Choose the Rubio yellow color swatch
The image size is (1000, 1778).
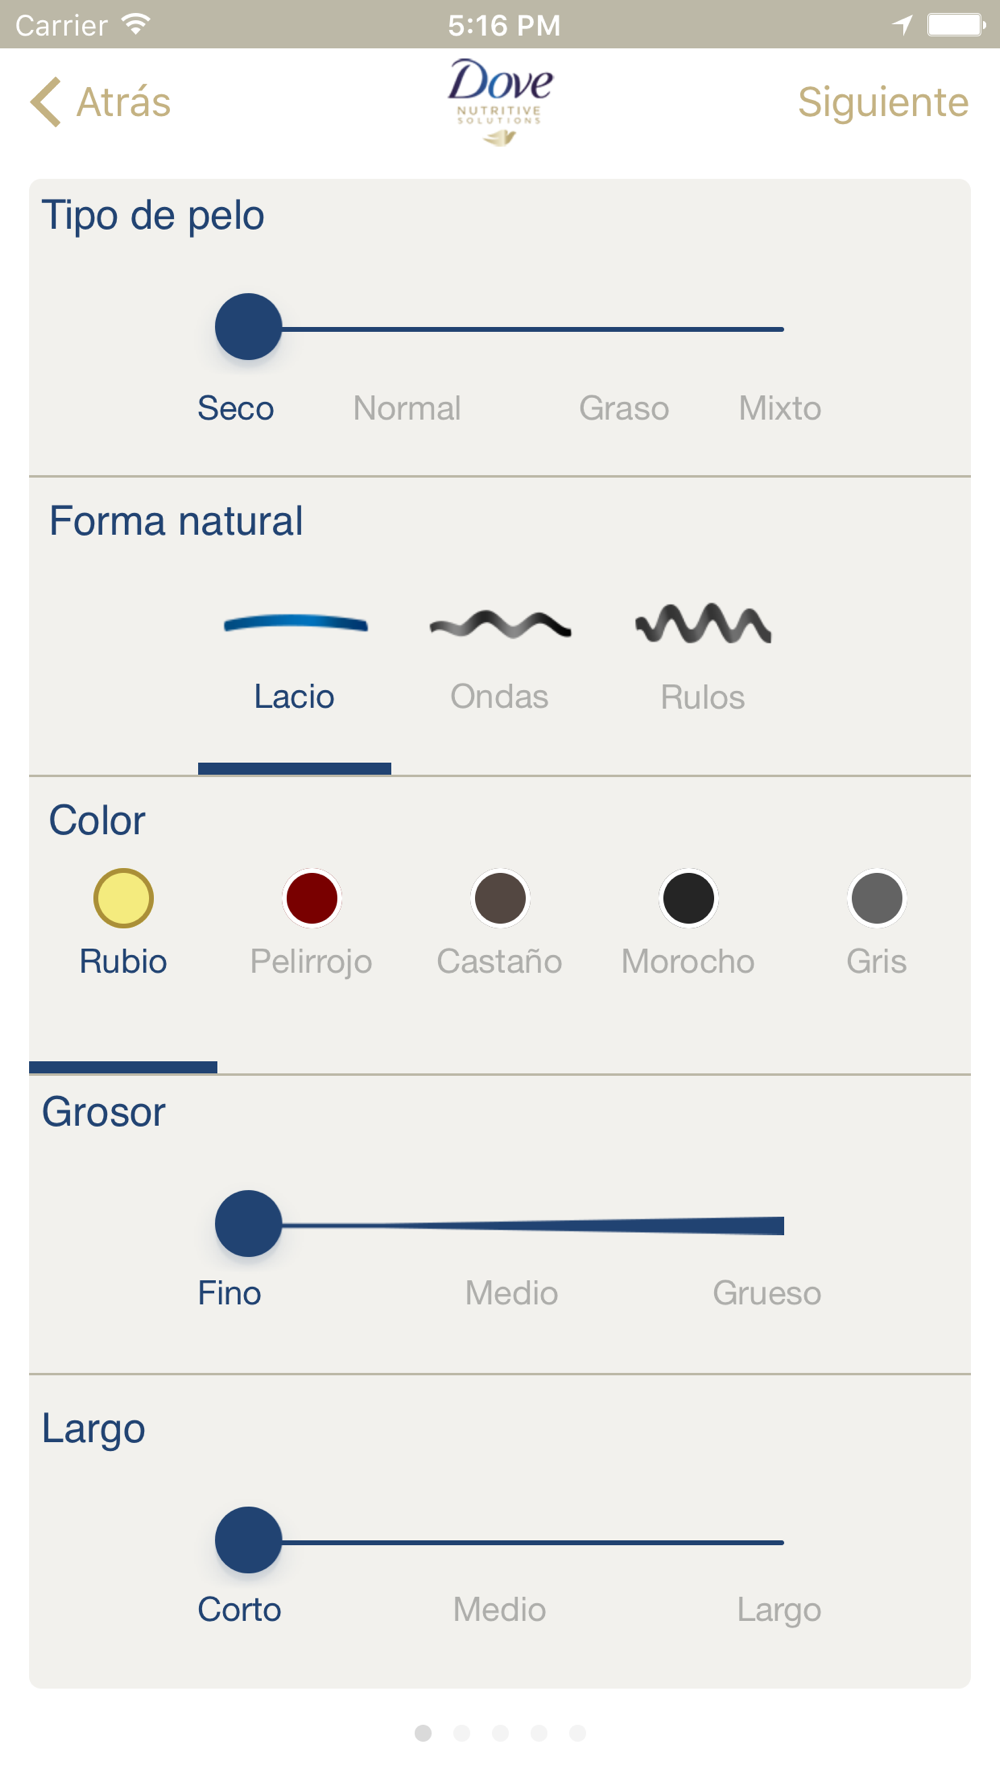click(x=123, y=898)
